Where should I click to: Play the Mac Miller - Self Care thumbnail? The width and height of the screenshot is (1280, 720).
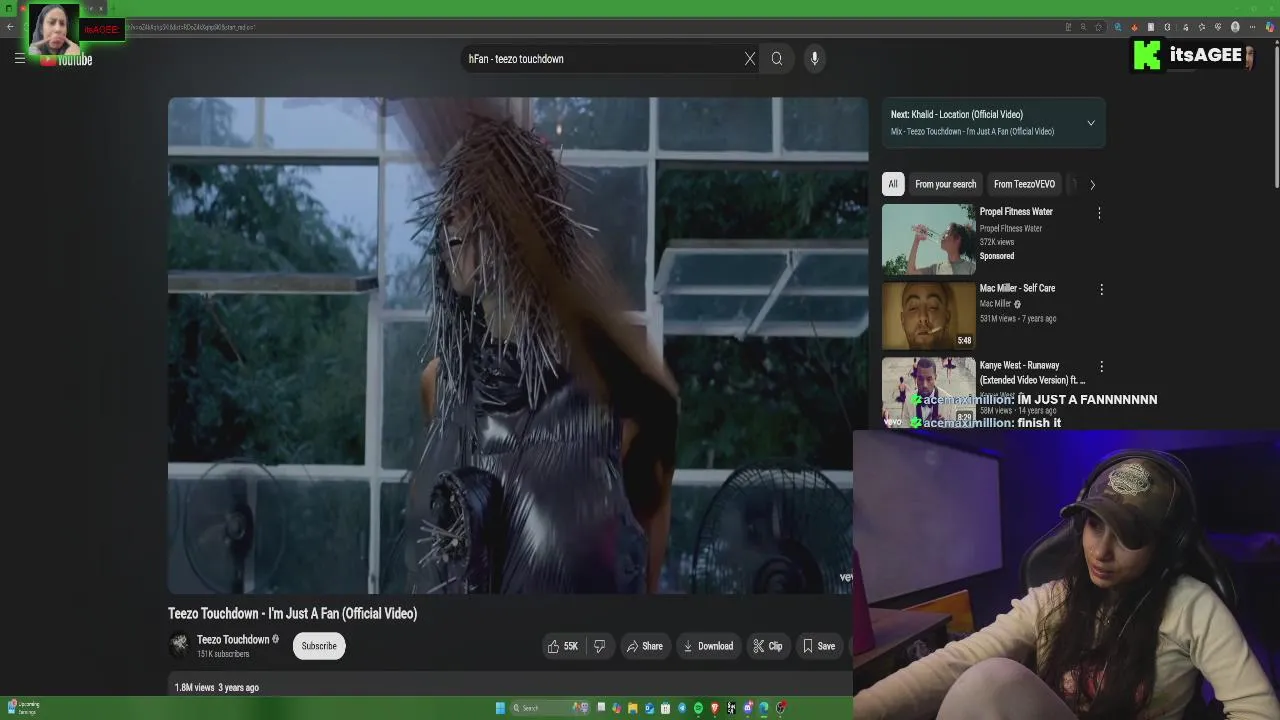pyautogui.click(x=928, y=315)
